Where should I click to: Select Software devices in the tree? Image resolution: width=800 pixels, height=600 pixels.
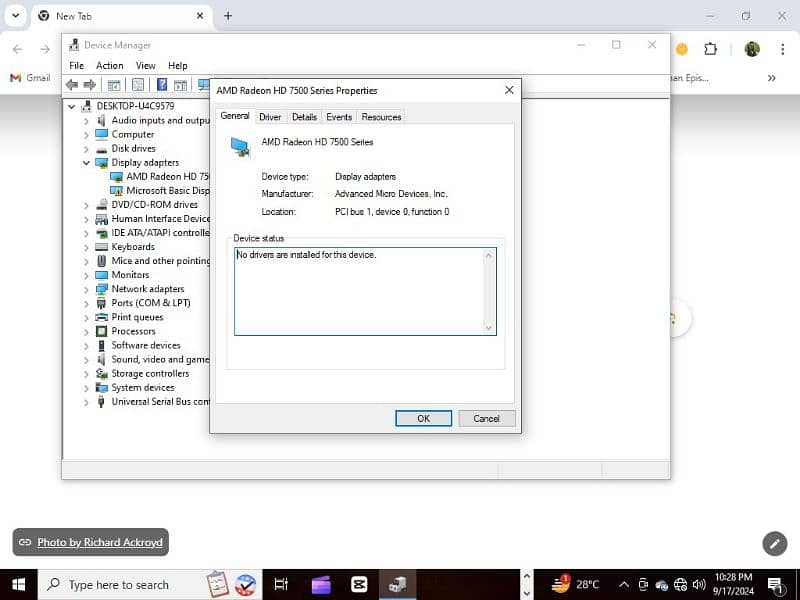(x=146, y=345)
